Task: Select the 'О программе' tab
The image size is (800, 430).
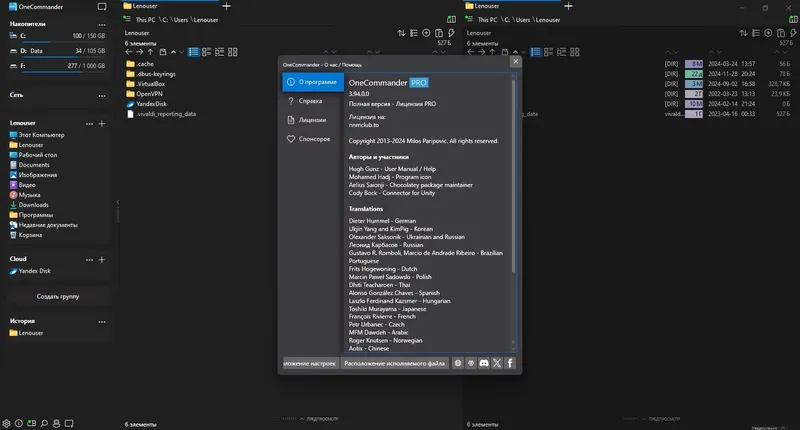Action: point(313,82)
